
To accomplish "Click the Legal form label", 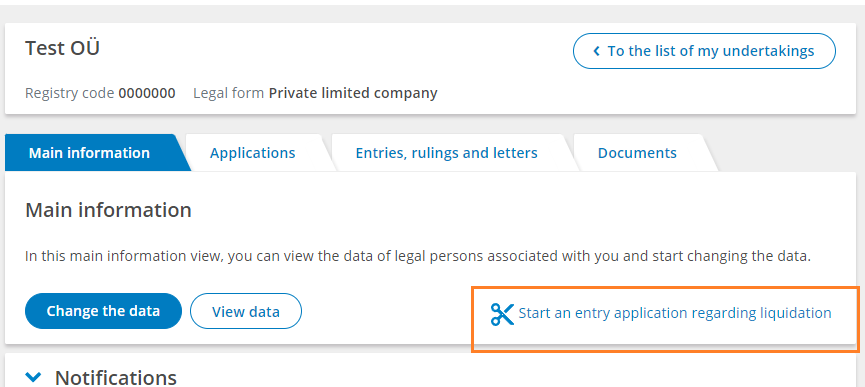I will point(229,93).
